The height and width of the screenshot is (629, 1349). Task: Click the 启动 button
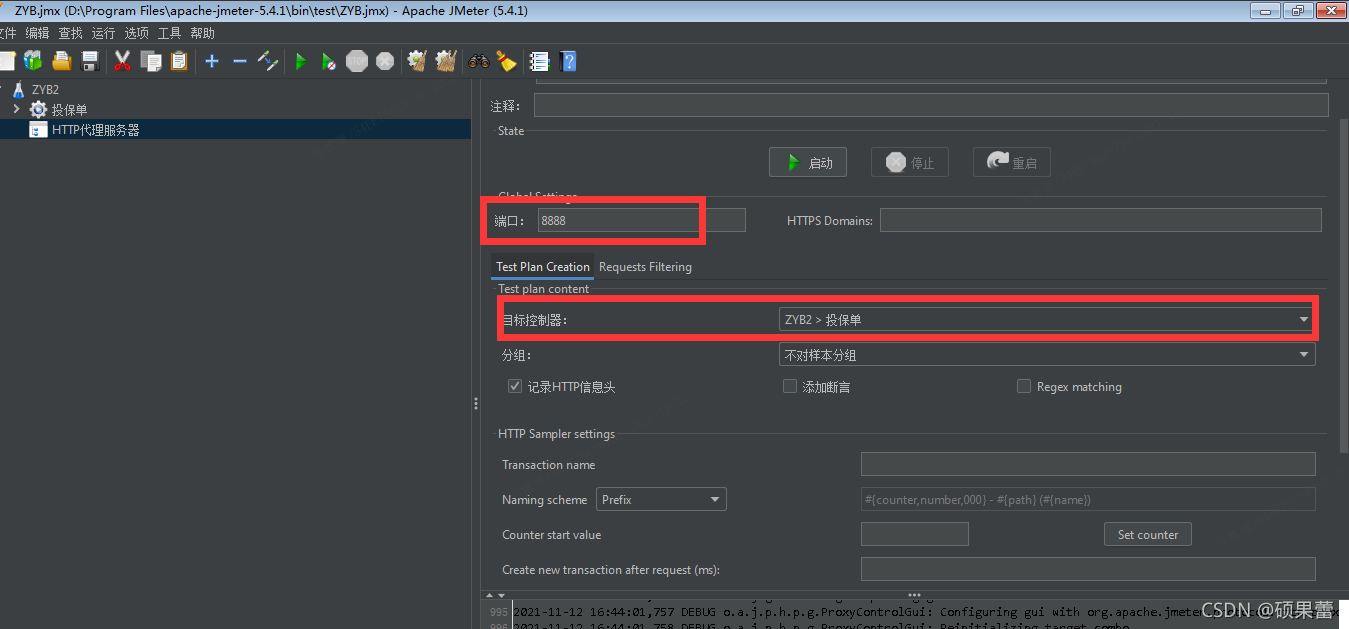[808, 162]
